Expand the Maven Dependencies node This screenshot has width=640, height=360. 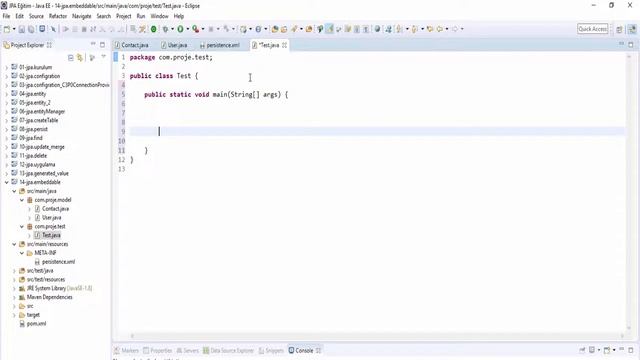pyautogui.click(x=14, y=298)
